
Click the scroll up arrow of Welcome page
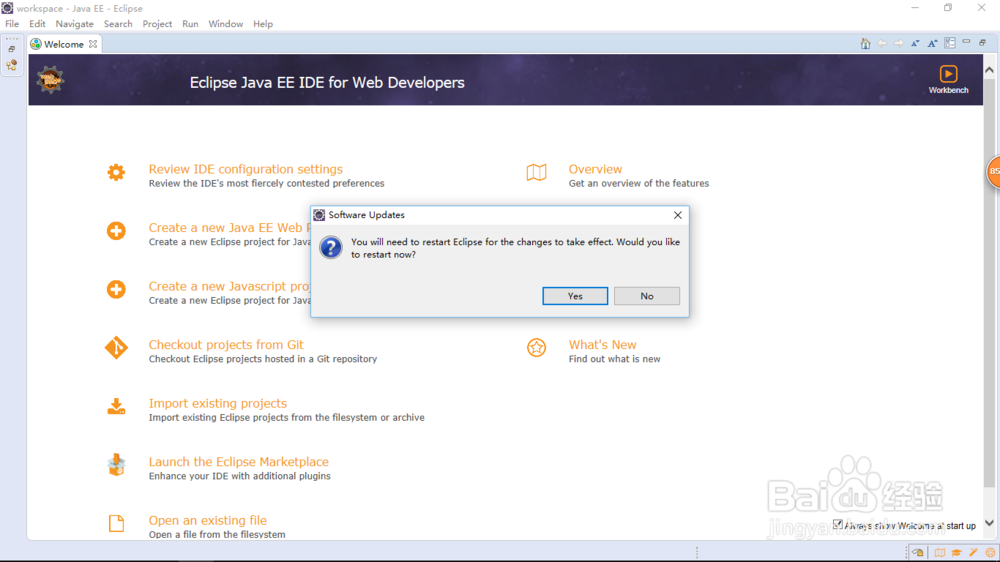pyautogui.click(x=989, y=70)
